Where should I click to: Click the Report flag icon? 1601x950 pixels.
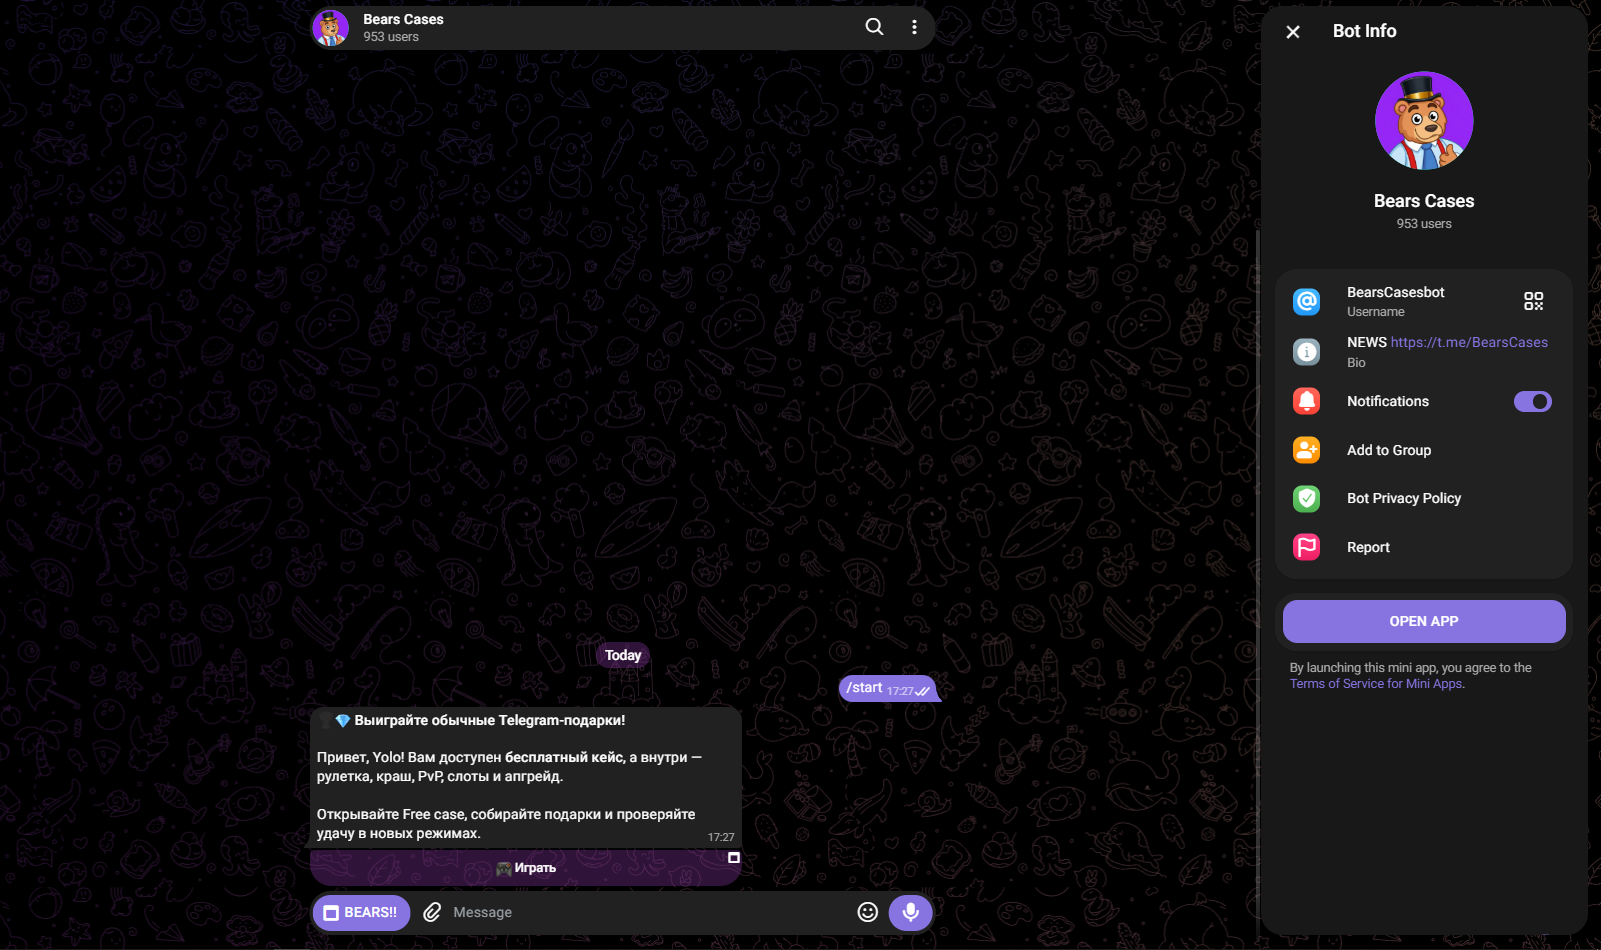[1307, 547]
